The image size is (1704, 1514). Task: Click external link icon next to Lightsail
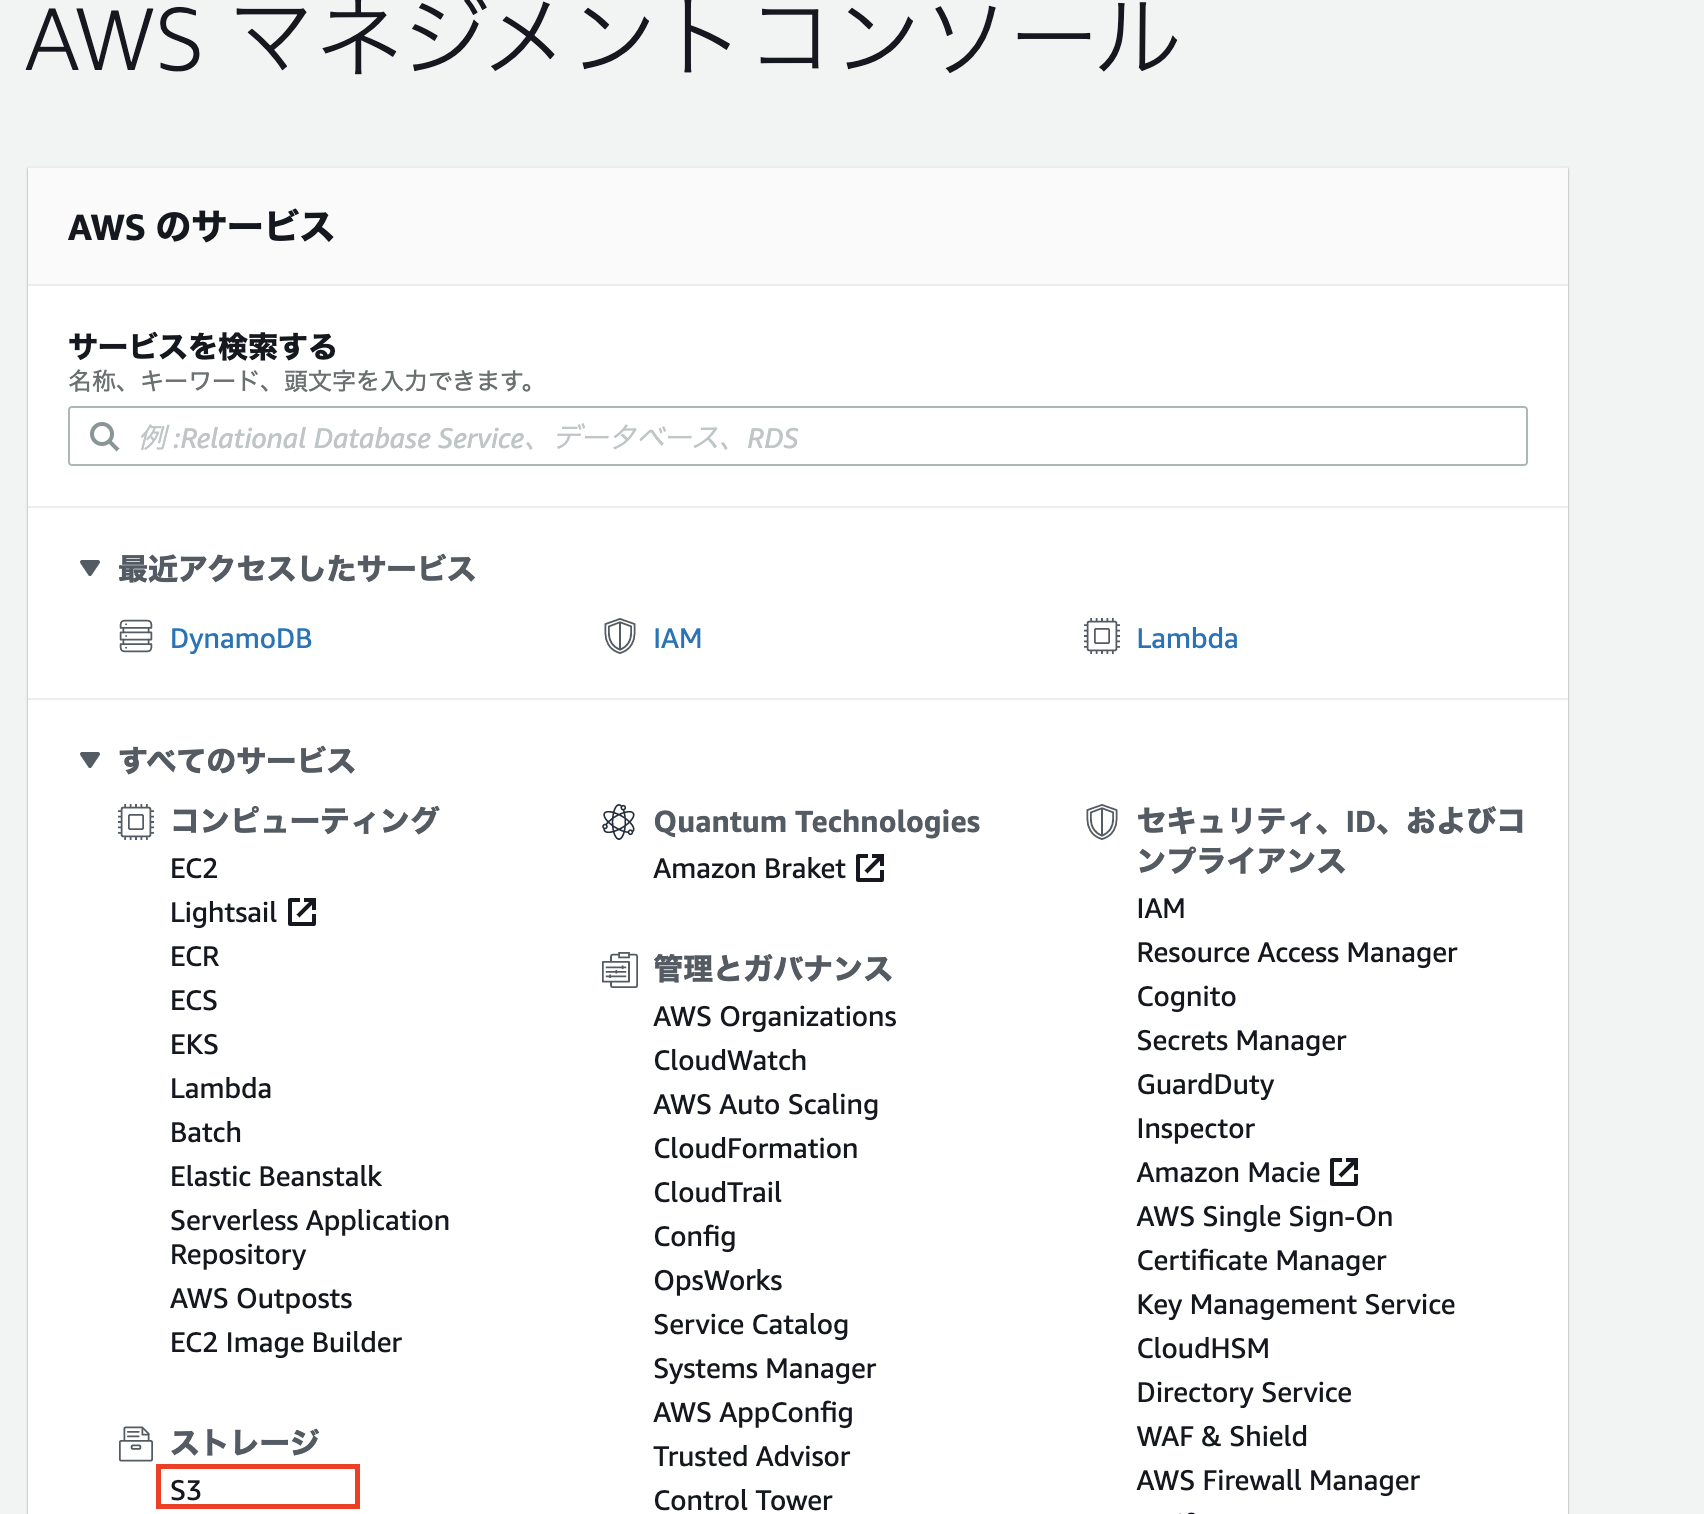click(302, 911)
